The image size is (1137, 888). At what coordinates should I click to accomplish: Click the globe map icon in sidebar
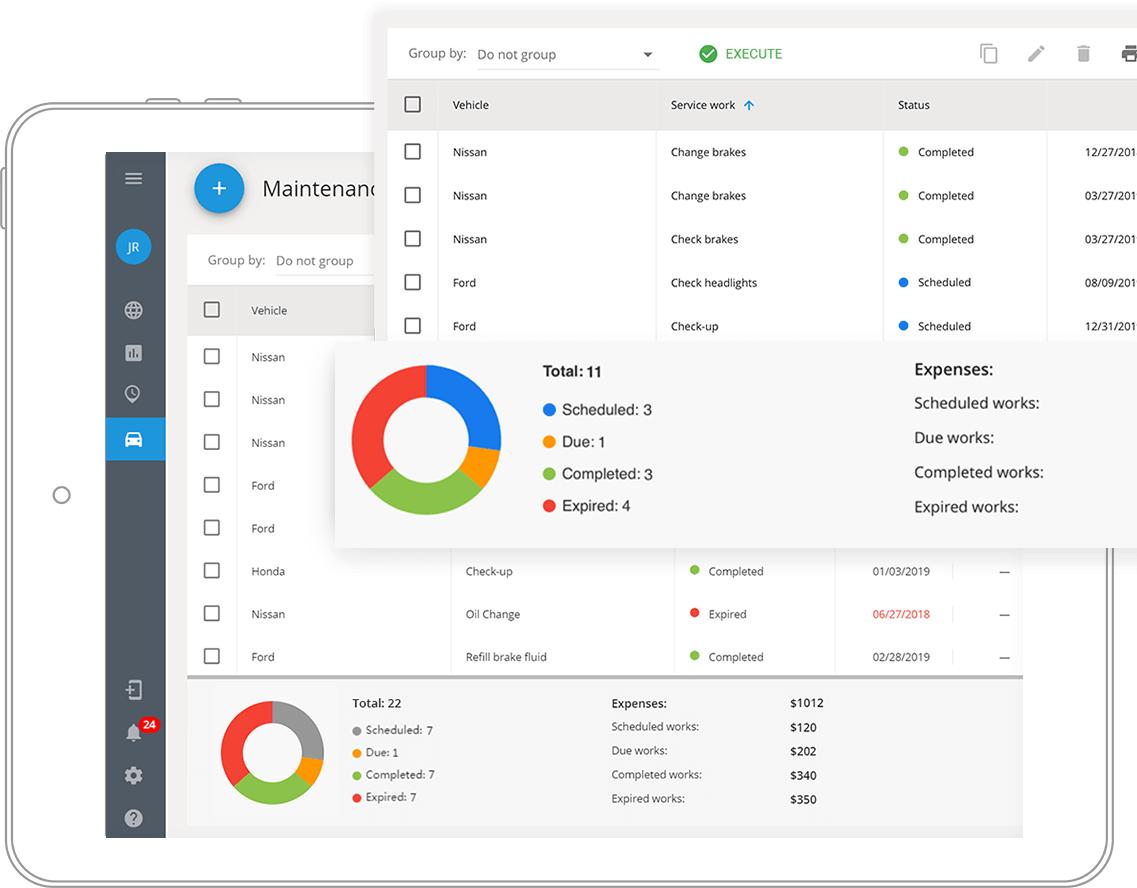click(x=133, y=311)
